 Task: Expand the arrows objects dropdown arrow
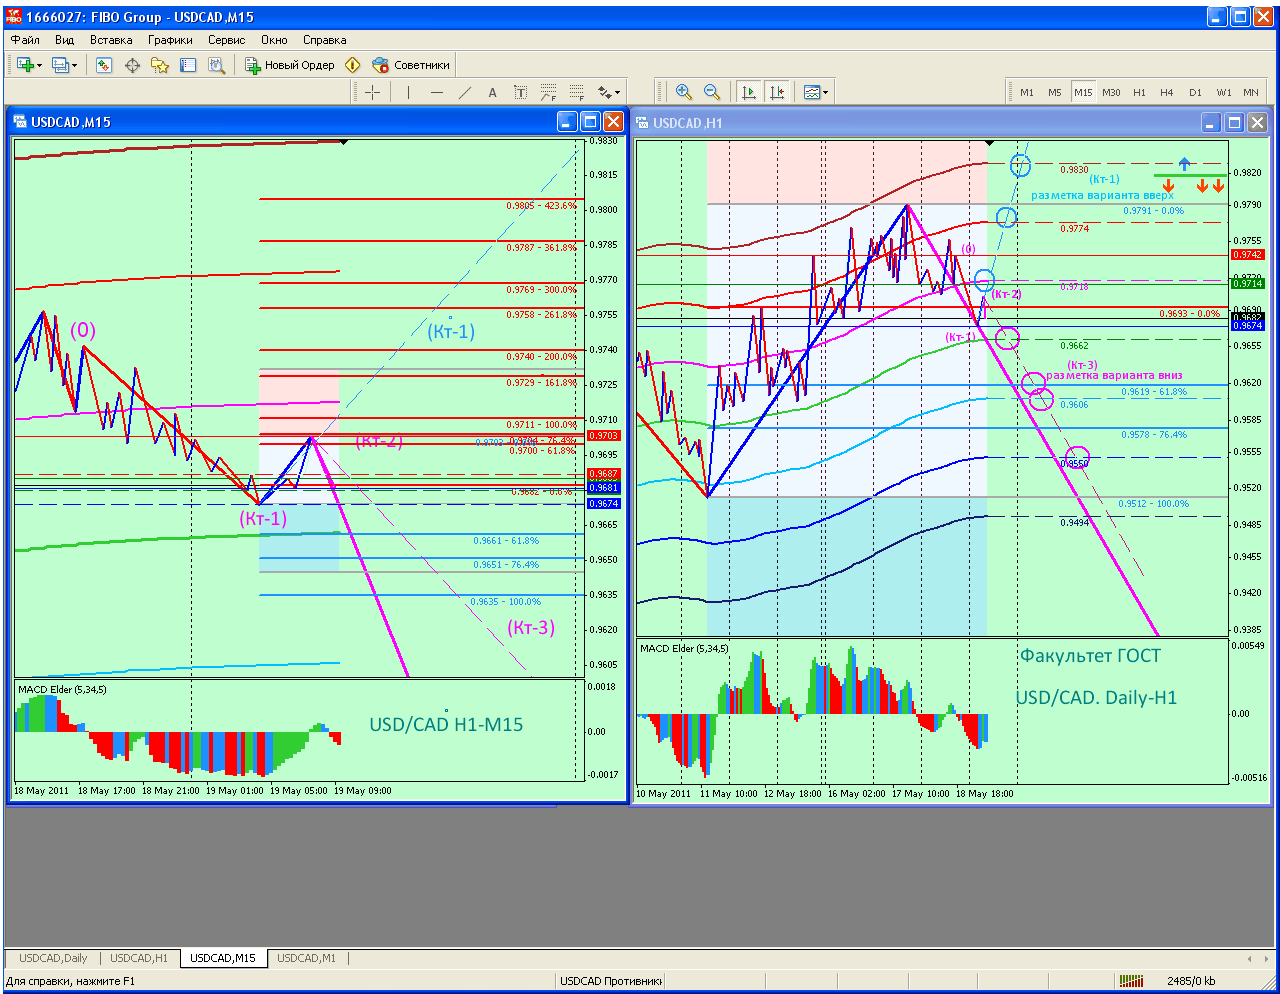tap(618, 92)
